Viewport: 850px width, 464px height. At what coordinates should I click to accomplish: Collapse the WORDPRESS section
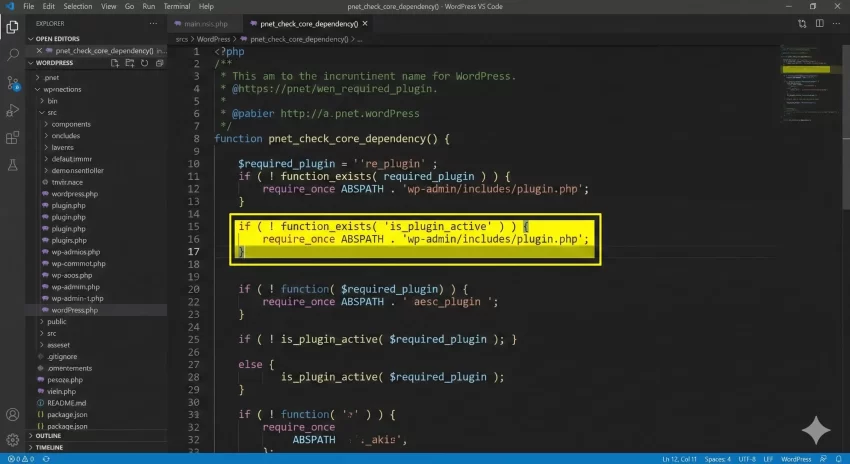click(54, 63)
